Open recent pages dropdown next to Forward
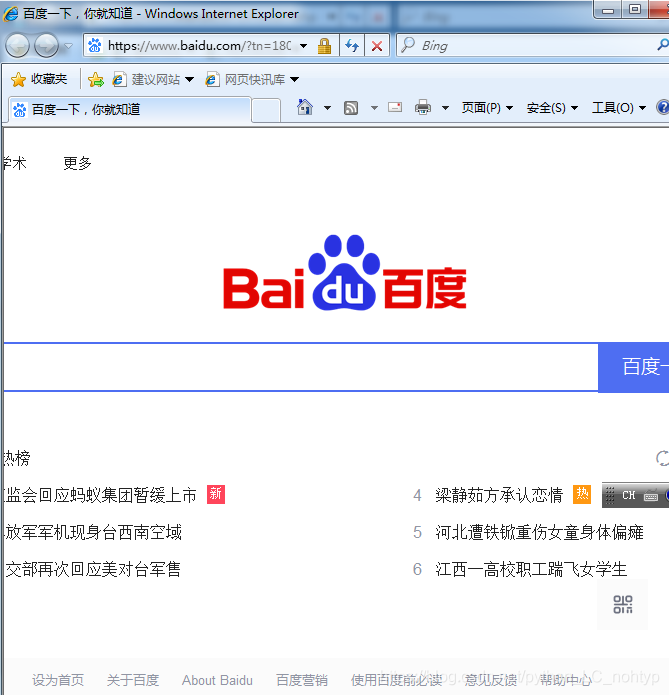This screenshot has width=669, height=695. pyautogui.click(x=68, y=46)
